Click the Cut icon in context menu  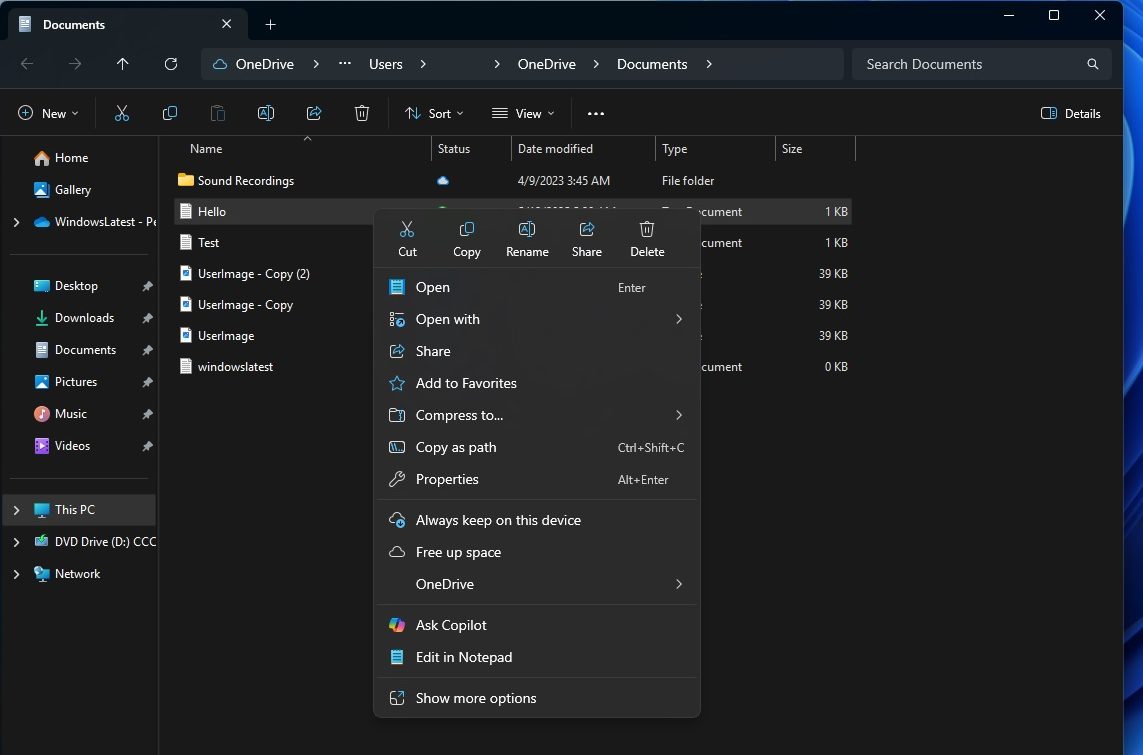click(407, 239)
